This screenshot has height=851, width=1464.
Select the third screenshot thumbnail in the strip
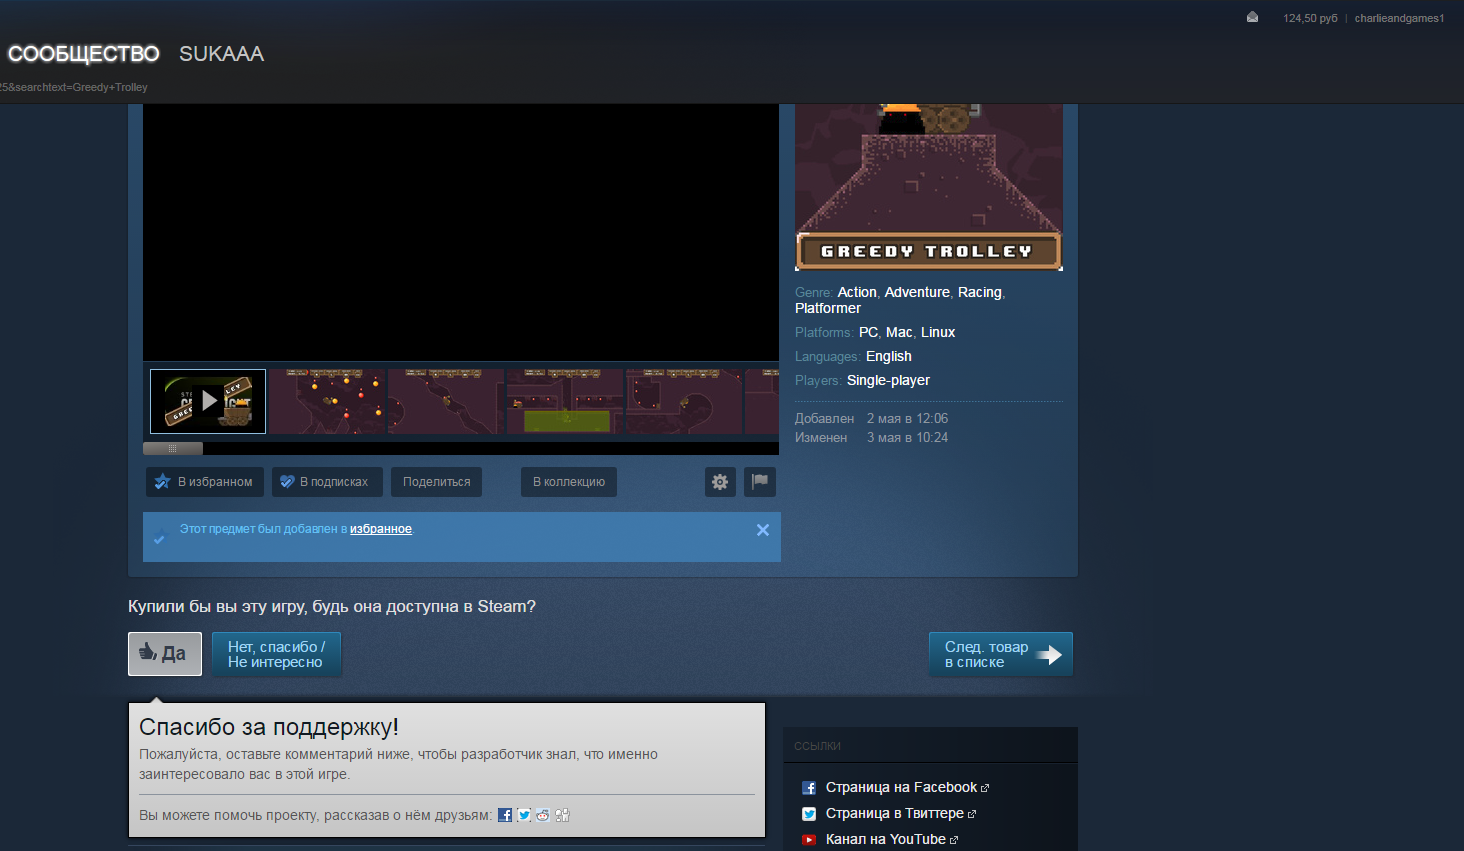coord(446,401)
